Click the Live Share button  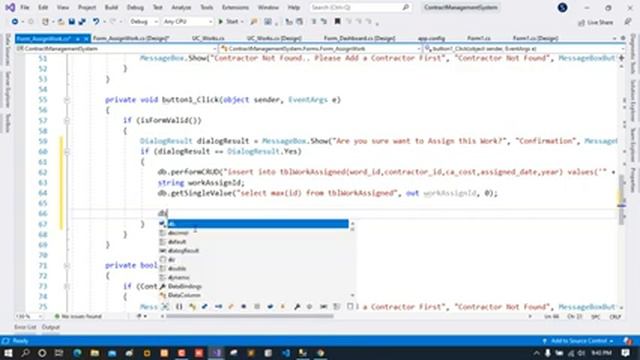(596, 22)
